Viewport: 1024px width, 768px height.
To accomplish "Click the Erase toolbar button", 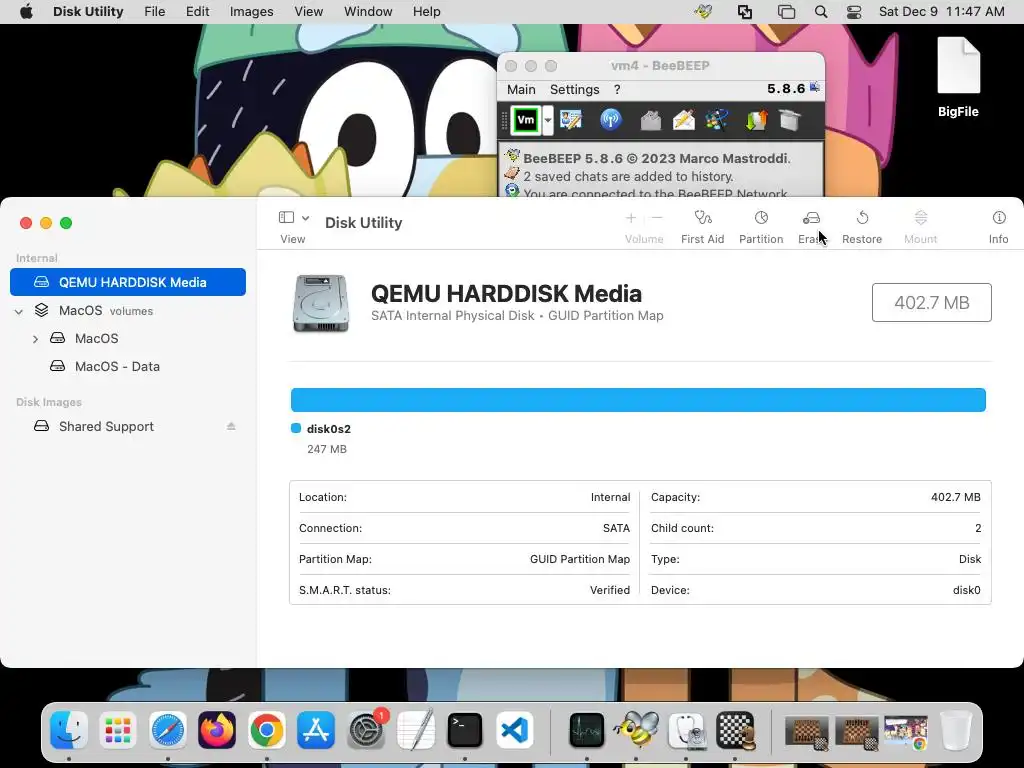I will tap(811, 227).
